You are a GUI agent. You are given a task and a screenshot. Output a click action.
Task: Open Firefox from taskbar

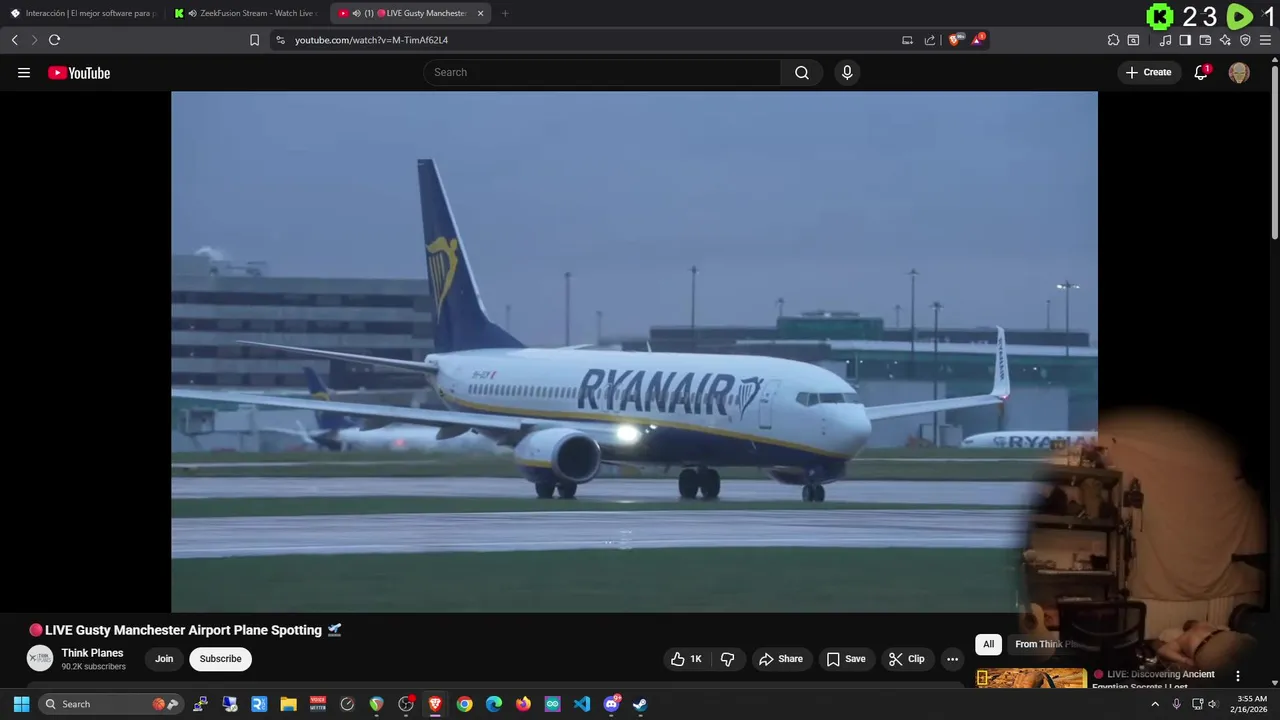pos(523,704)
